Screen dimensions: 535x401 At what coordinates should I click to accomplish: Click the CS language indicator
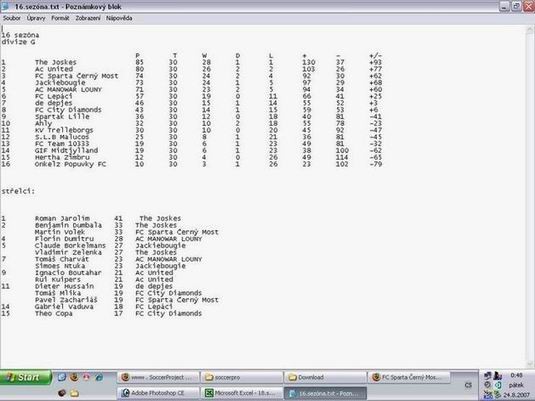(x=468, y=385)
